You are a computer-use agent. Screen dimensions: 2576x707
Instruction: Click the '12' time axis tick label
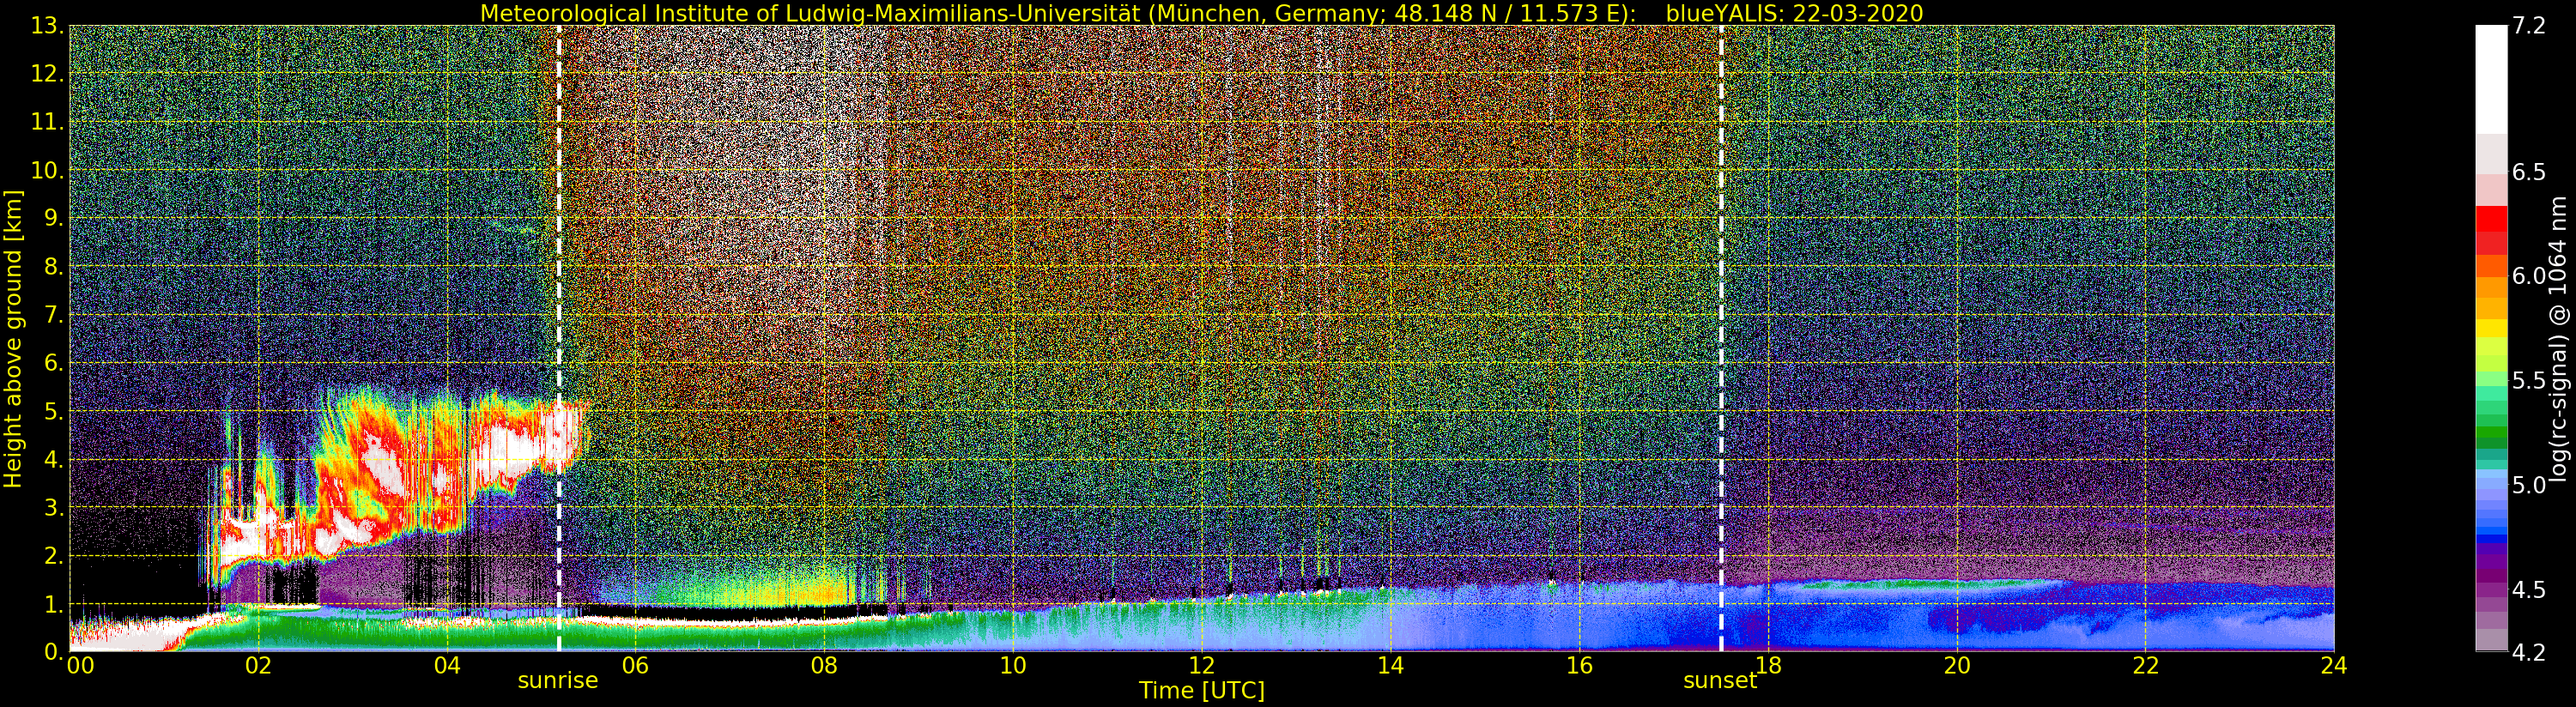[x=1201, y=666]
